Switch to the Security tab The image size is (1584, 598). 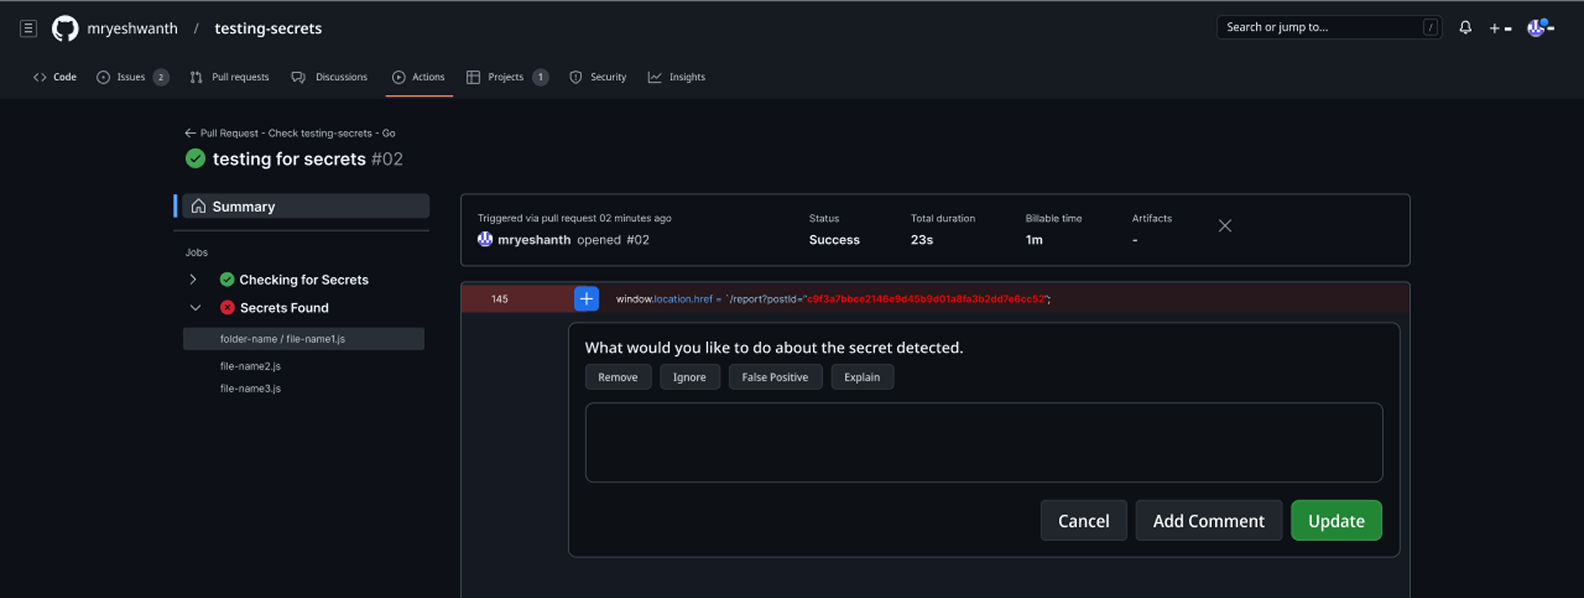(598, 77)
